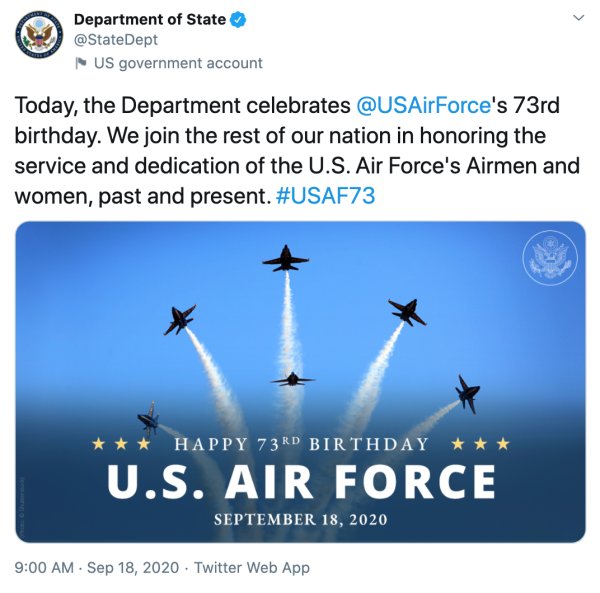Image resolution: width=600 pixels, height=593 pixels.
Task: Click the "September 18, 2020" caption in the image
Action: [x=300, y=520]
